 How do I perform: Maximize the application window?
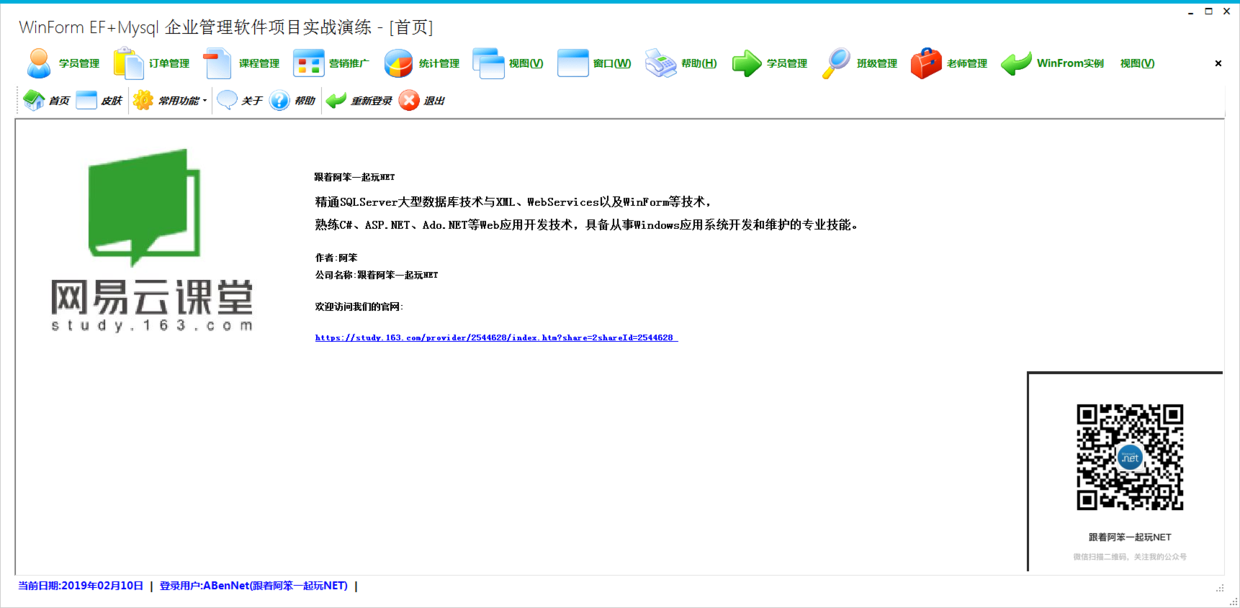[1210, 12]
